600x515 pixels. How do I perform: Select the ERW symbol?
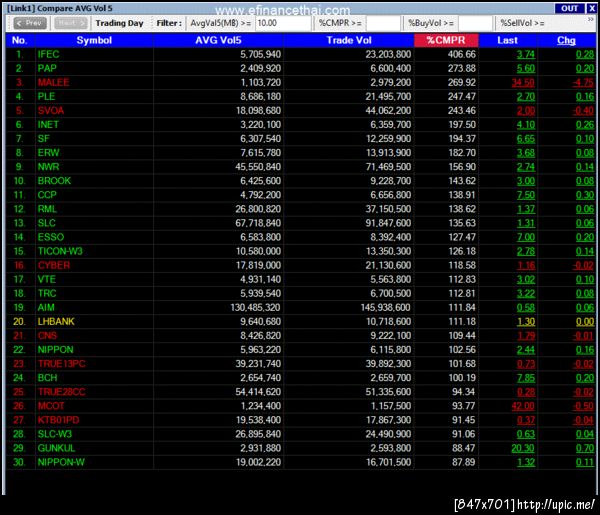coord(48,153)
